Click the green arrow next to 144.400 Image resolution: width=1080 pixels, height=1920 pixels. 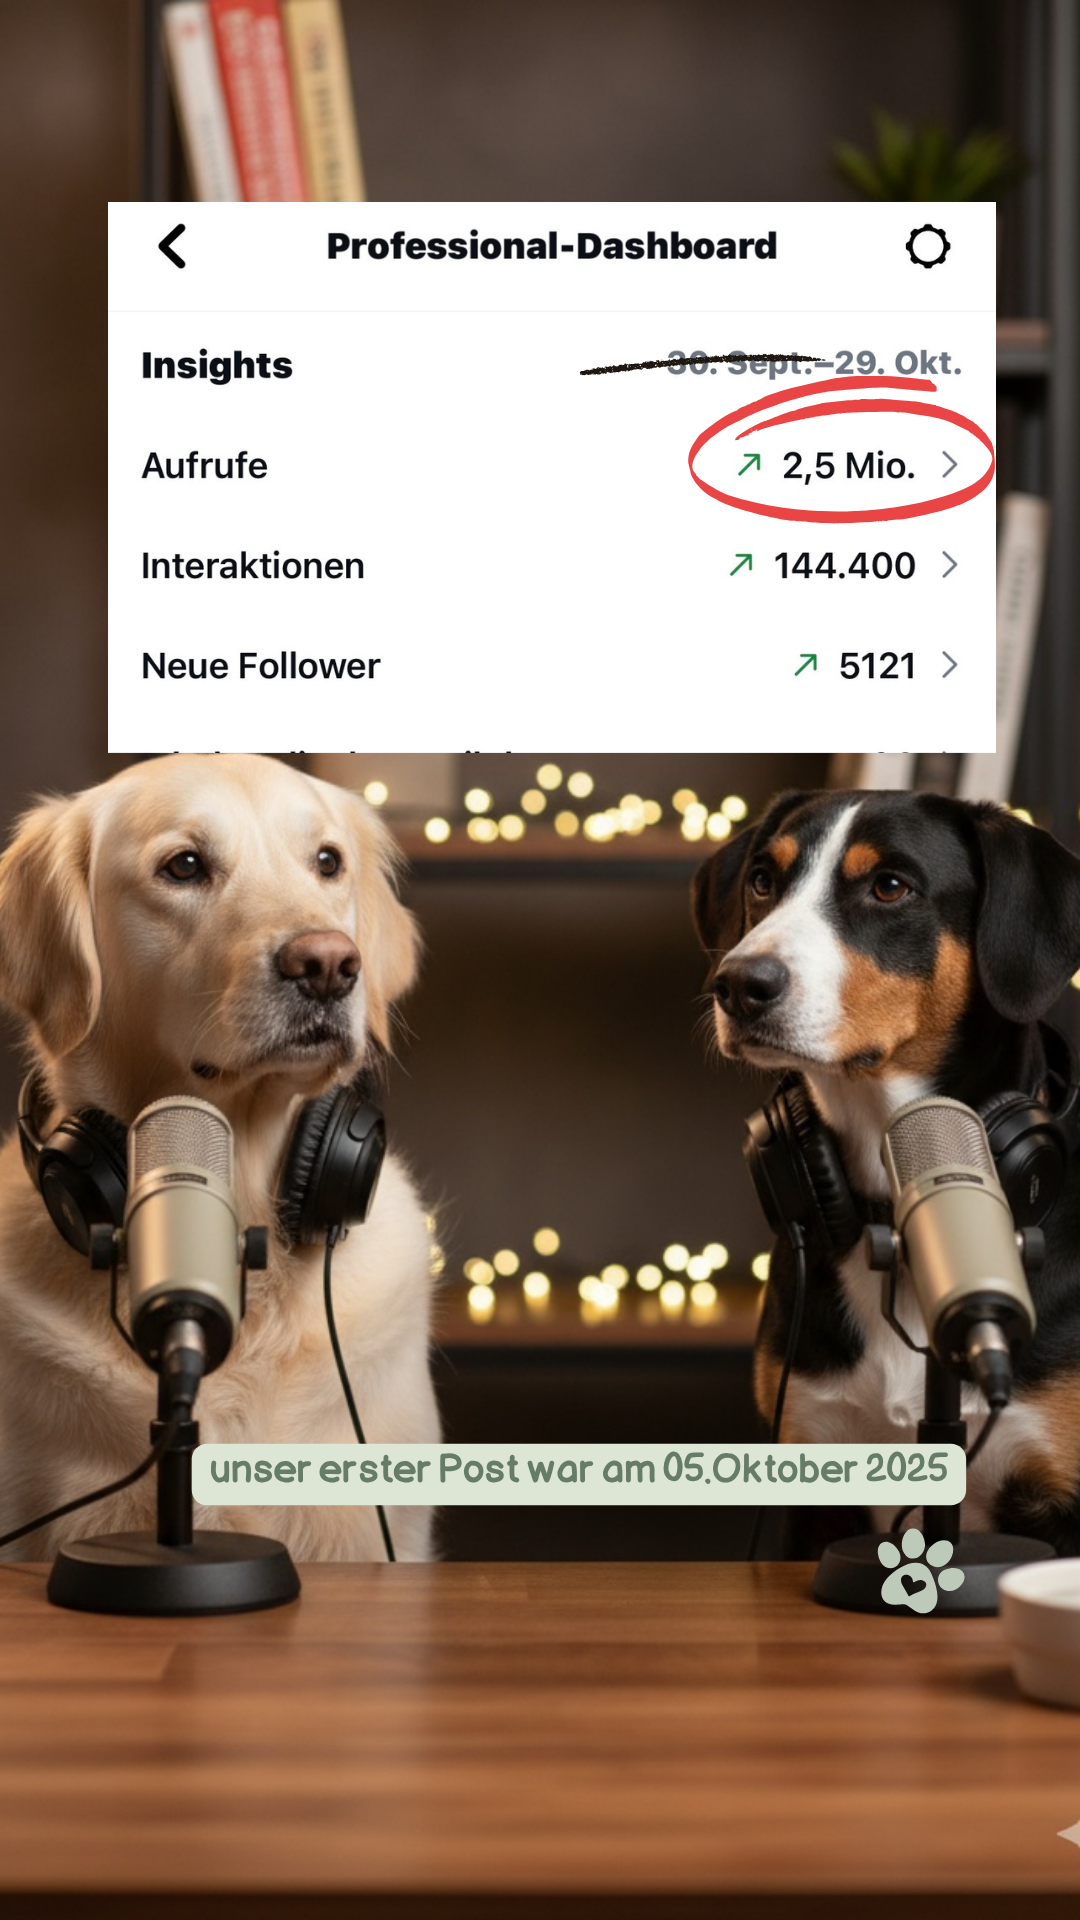point(741,565)
